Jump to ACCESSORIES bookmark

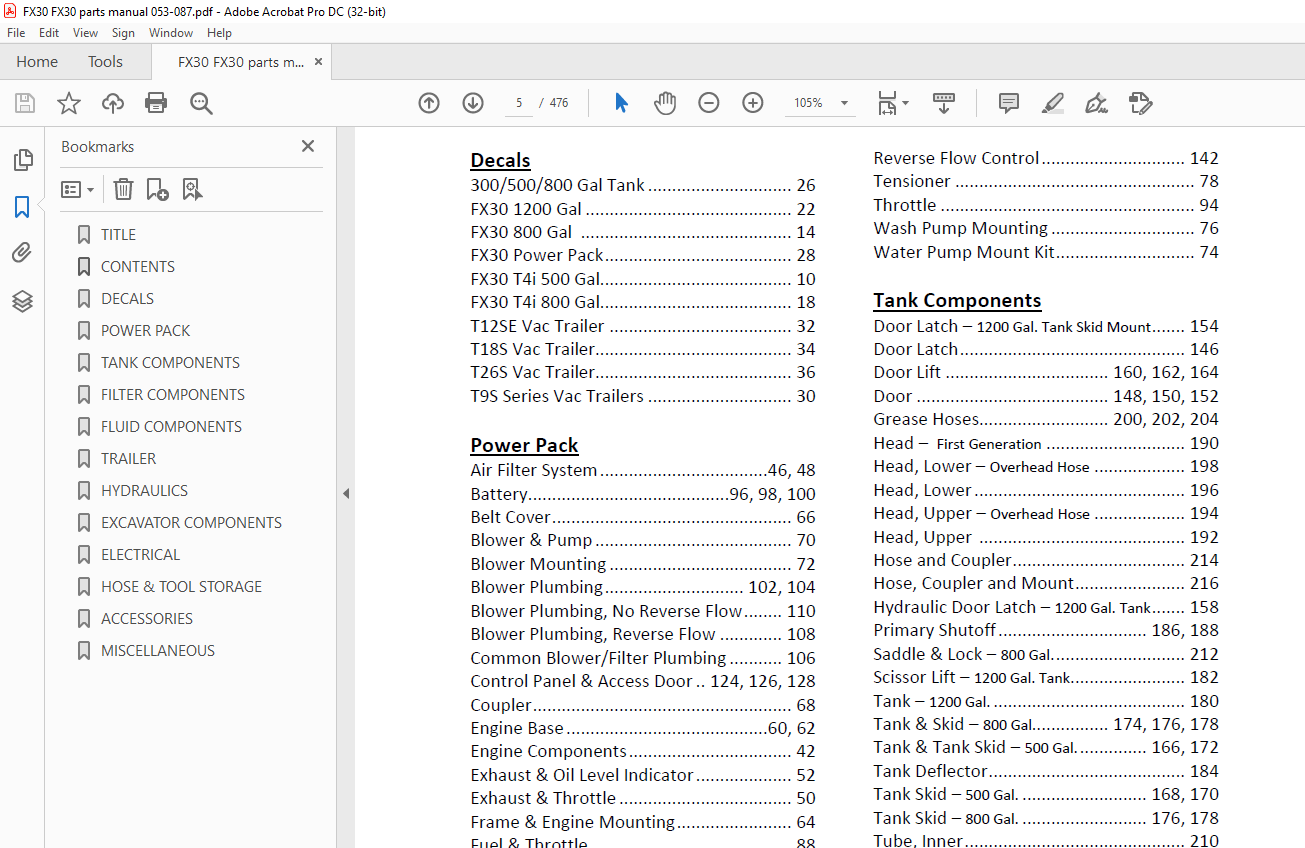[x=147, y=619]
